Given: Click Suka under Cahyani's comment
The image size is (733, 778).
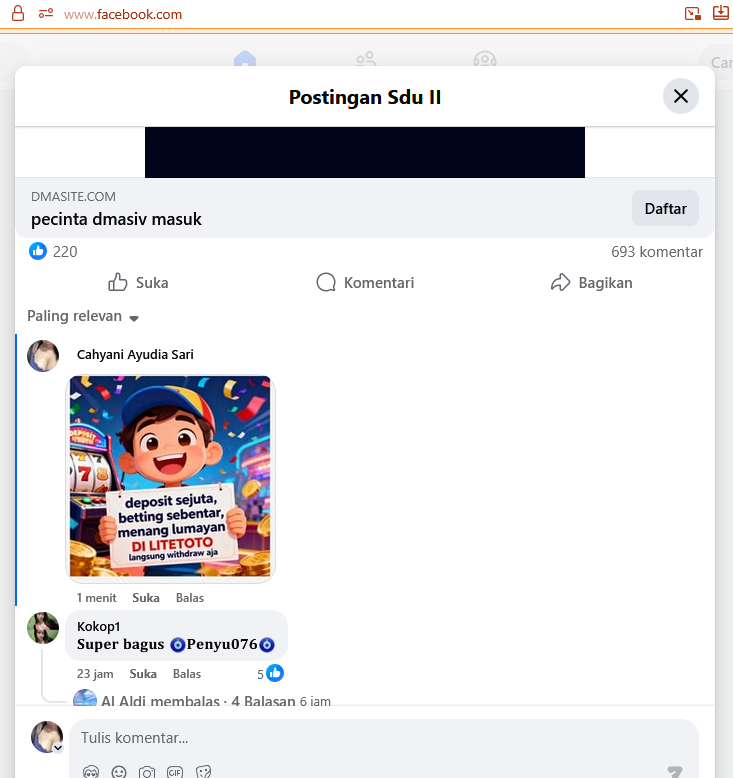Looking at the screenshot, I should [146, 598].
